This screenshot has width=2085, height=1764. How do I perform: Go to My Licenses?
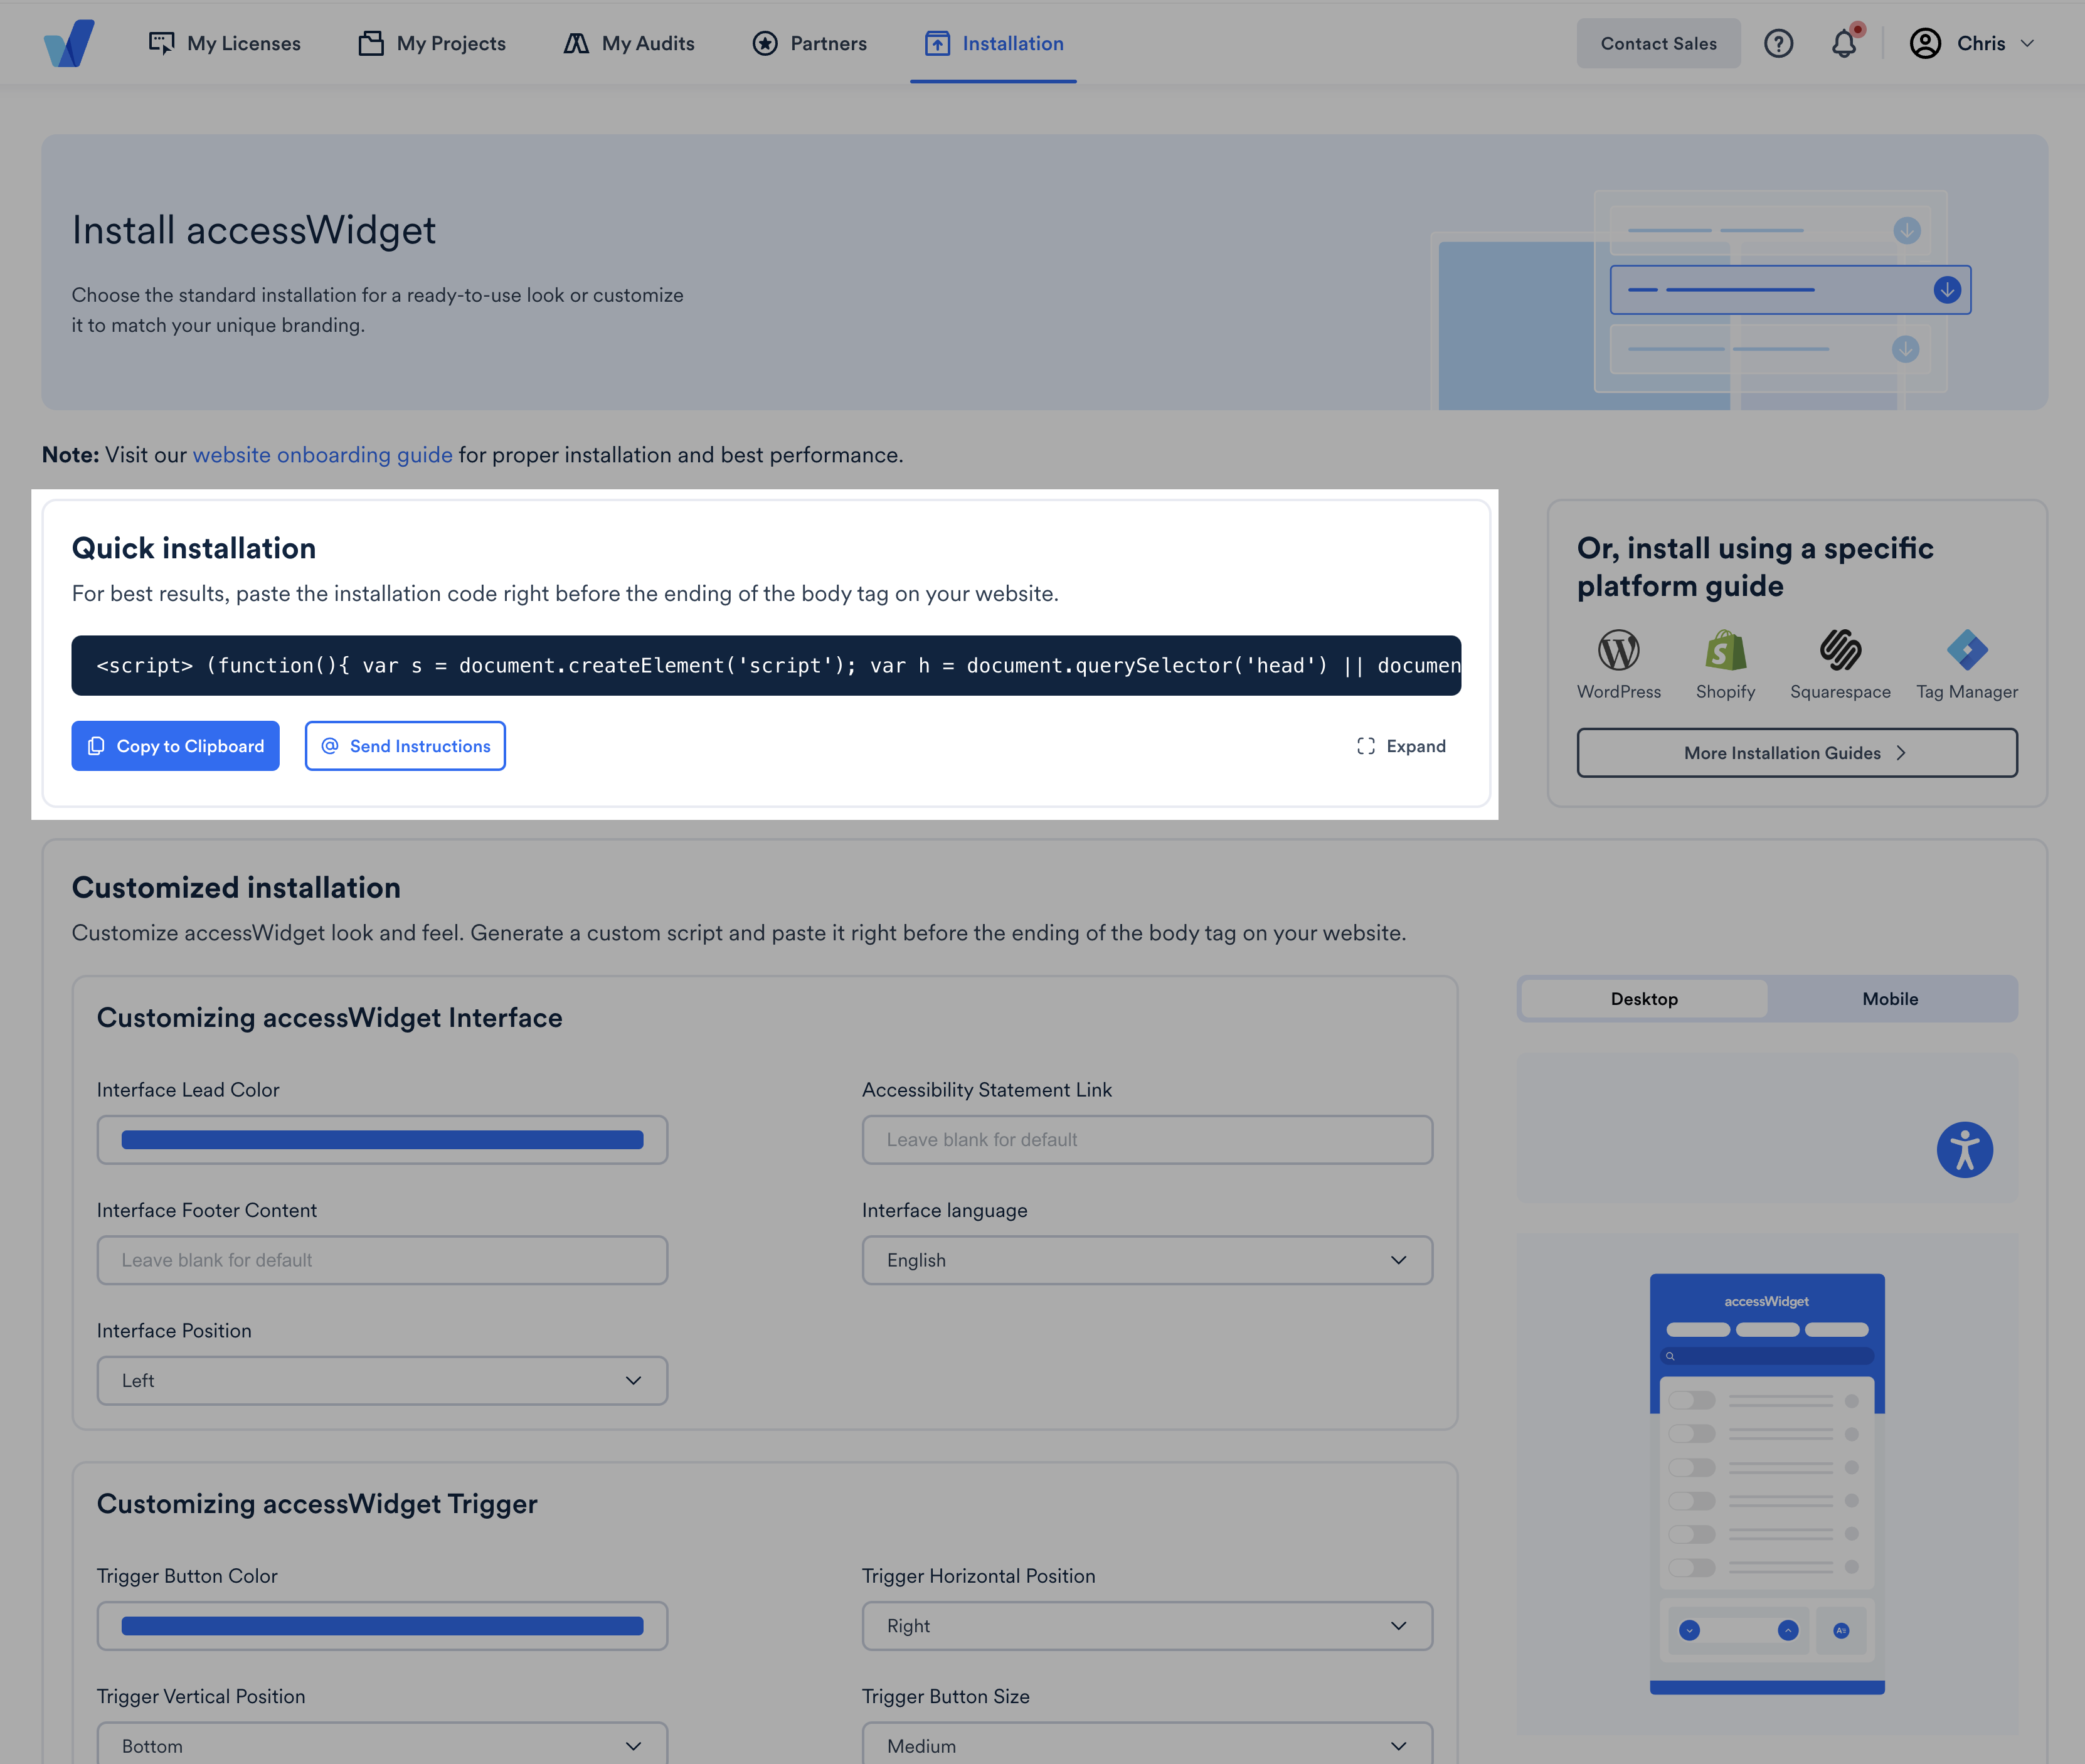pos(225,43)
